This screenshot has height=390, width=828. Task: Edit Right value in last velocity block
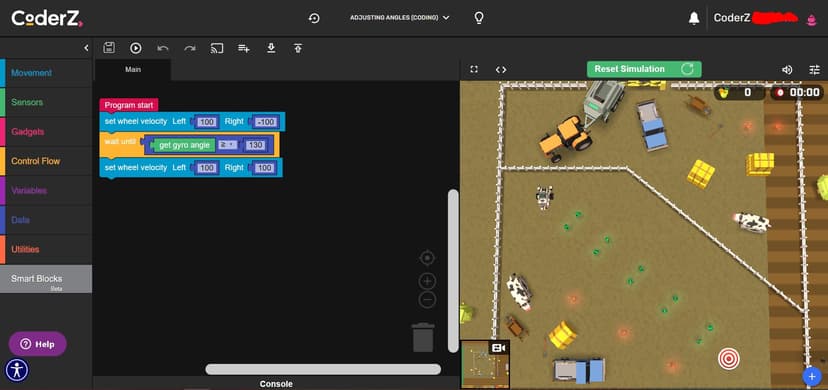pyautogui.click(x=264, y=168)
